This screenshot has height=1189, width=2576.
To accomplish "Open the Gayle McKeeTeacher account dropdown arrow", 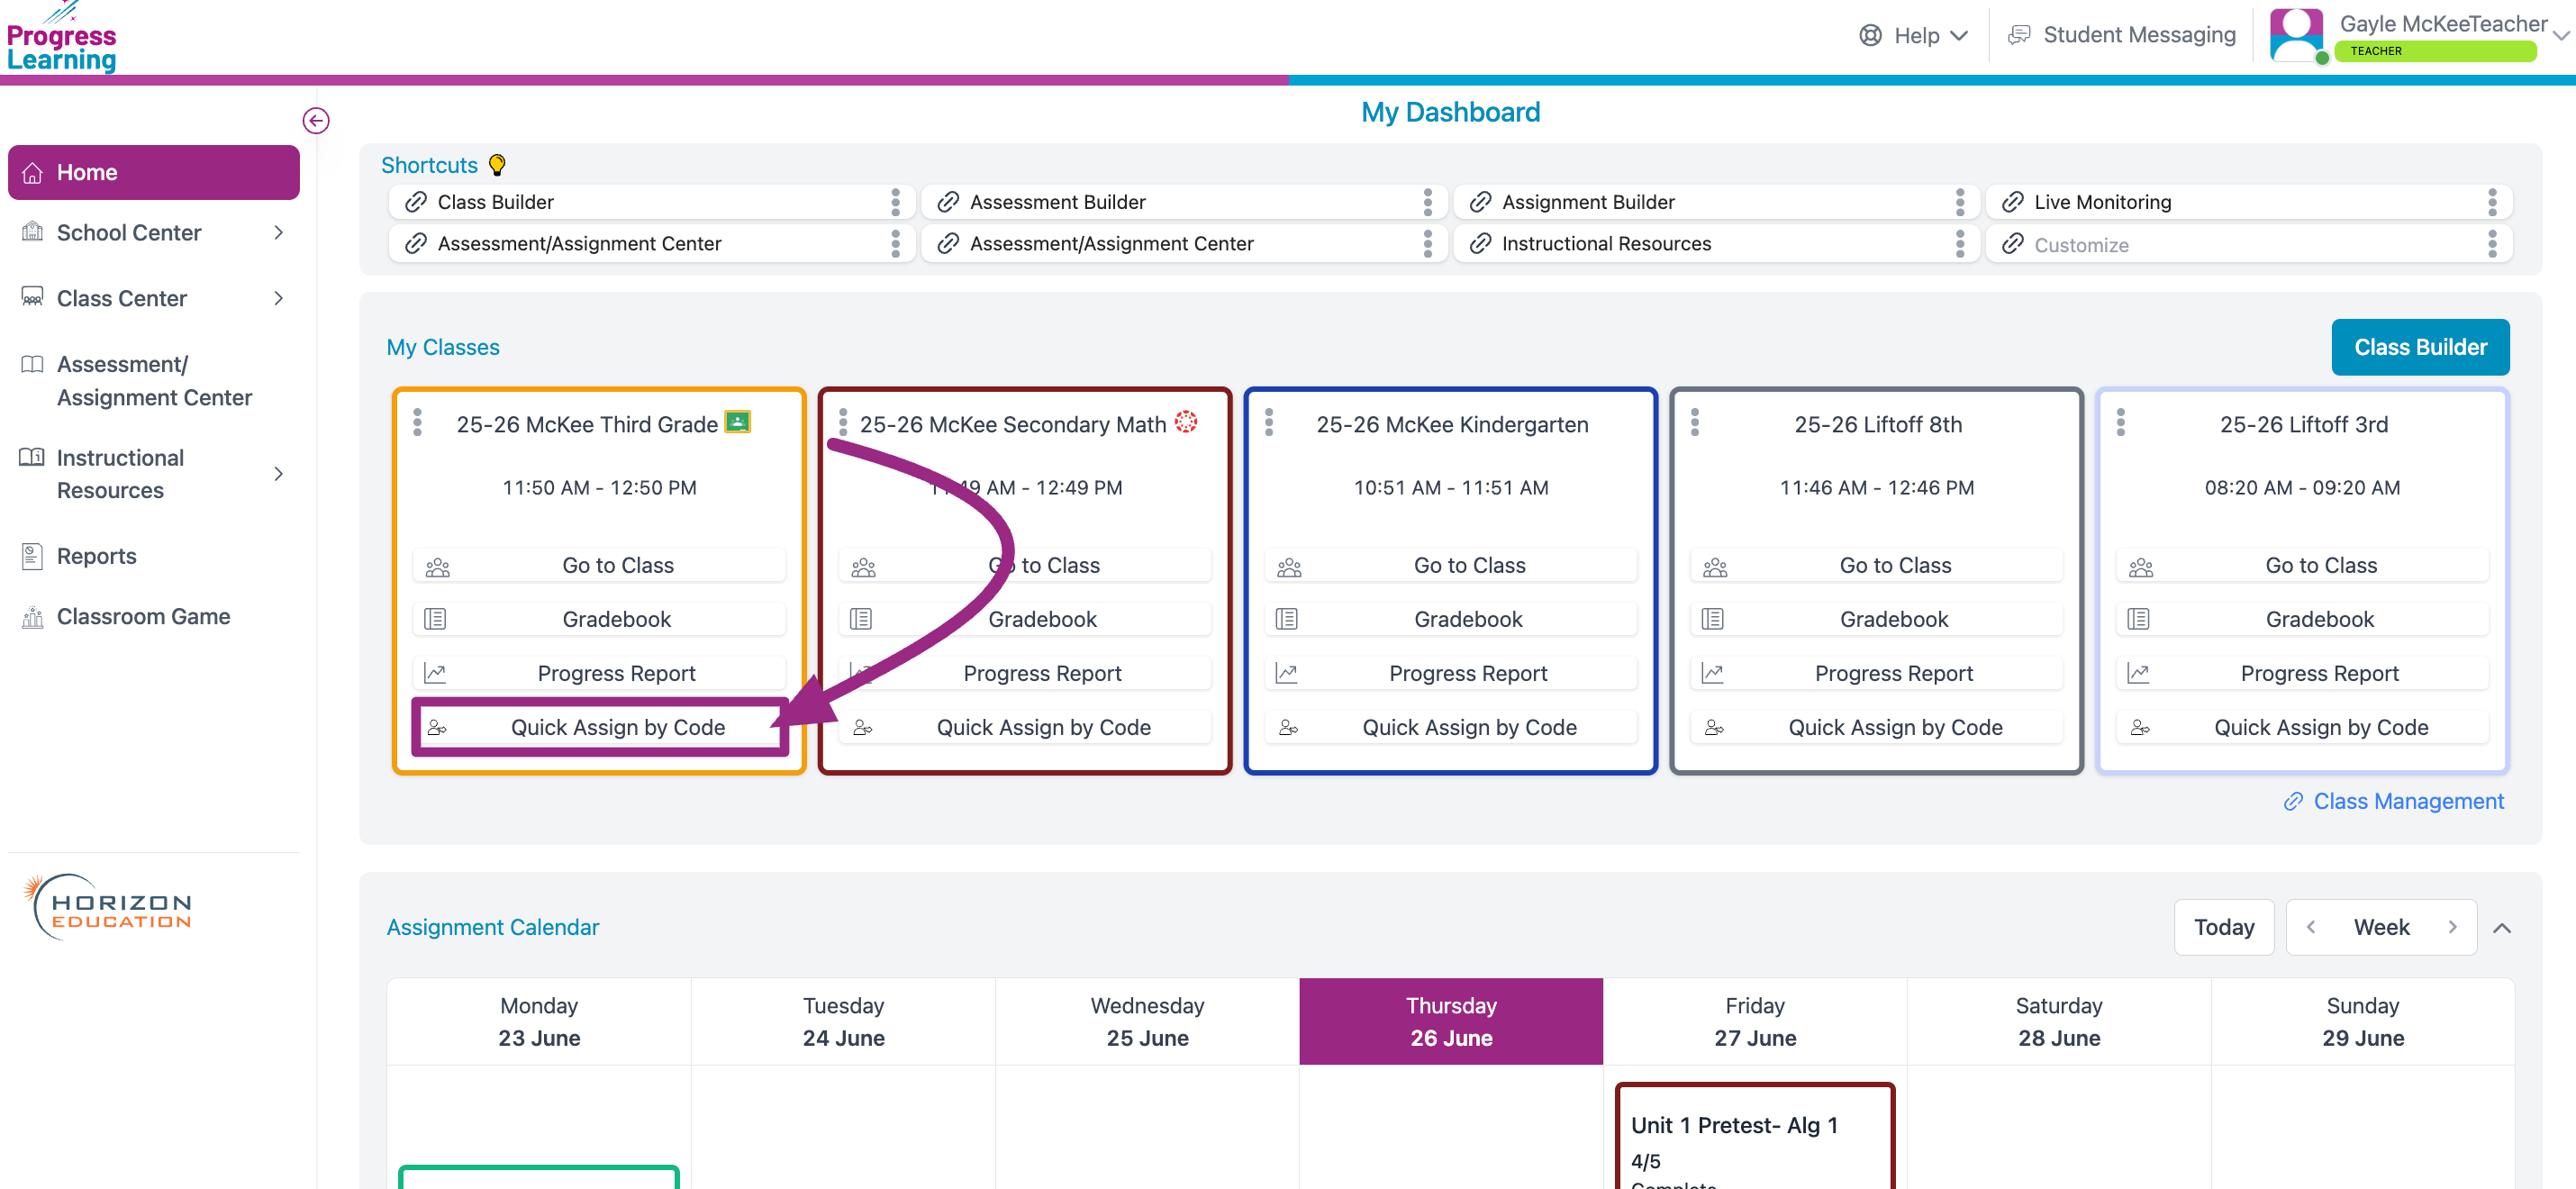I will pyautogui.click(x=2561, y=35).
